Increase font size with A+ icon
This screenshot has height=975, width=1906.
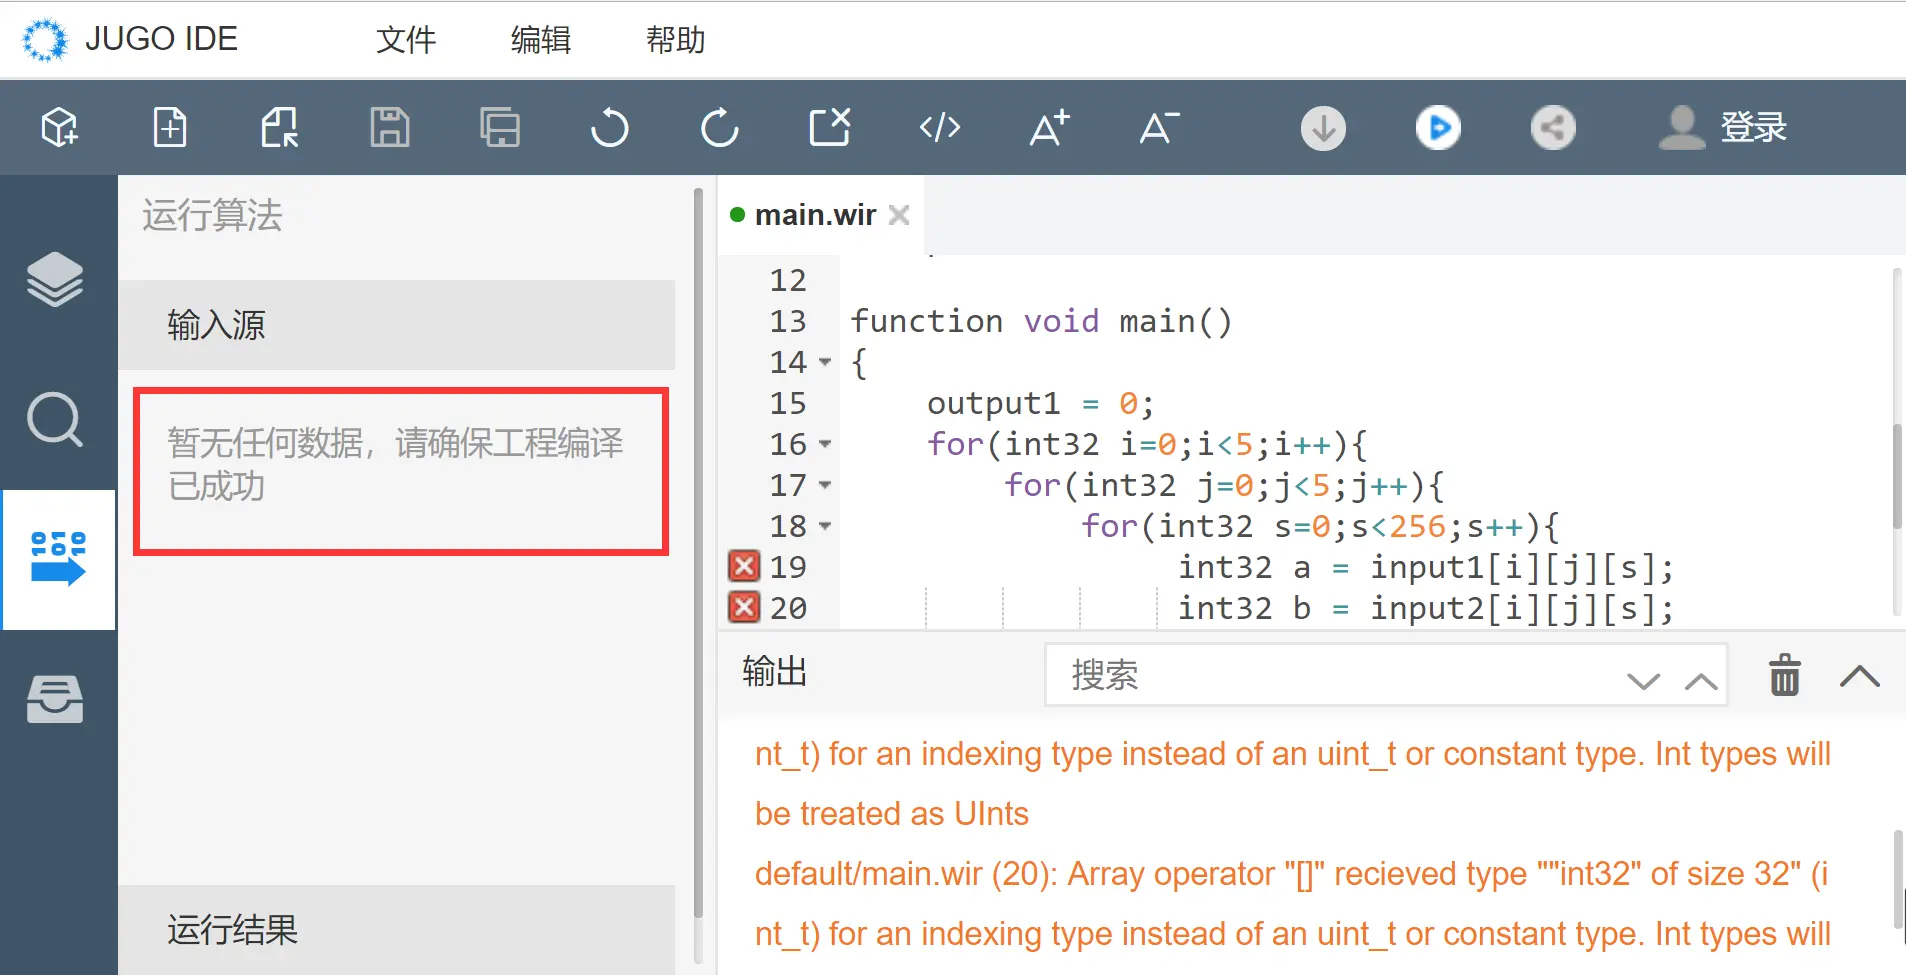[1050, 128]
